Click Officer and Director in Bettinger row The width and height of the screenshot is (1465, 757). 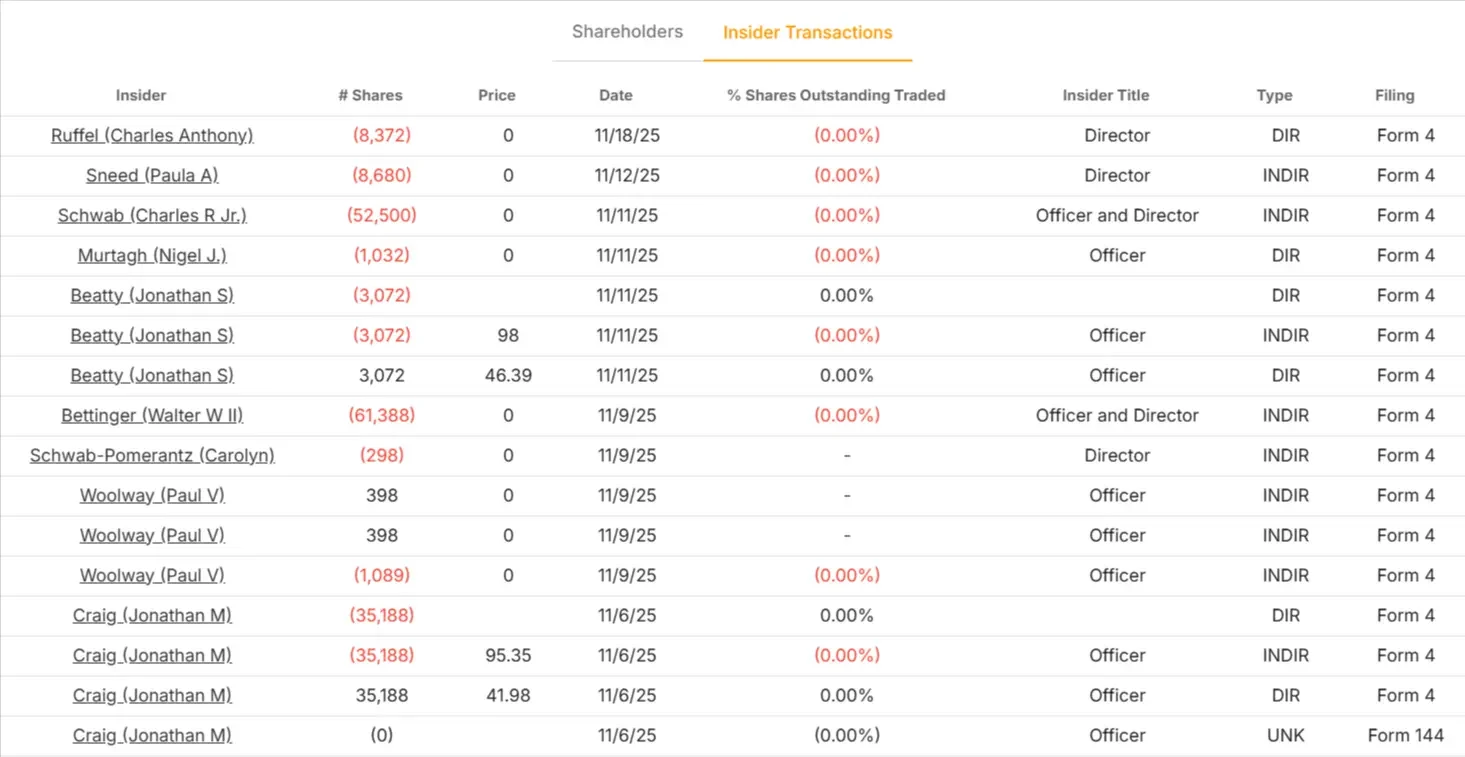(1117, 415)
